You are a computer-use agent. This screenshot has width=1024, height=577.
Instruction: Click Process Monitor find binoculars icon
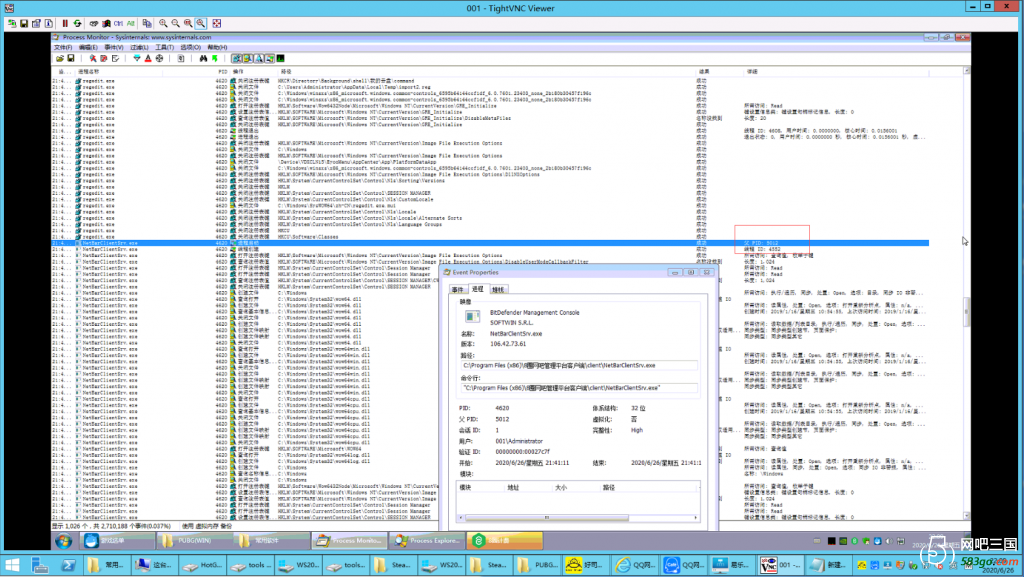(x=203, y=59)
